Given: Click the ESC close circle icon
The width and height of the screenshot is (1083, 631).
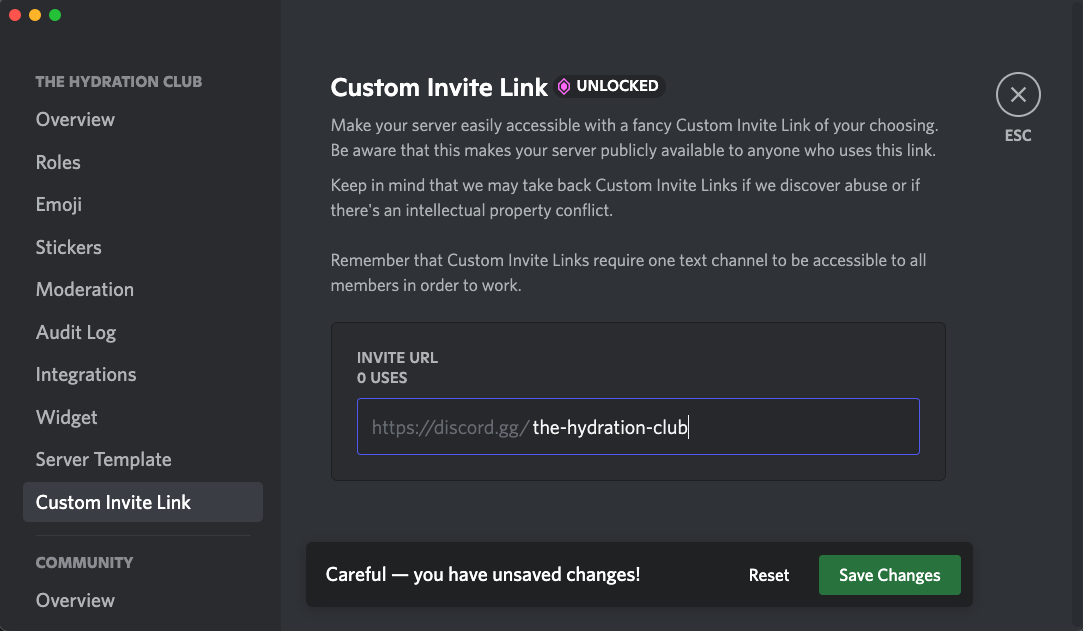Looking at the screenshot, I should (x=1018, y=95).
